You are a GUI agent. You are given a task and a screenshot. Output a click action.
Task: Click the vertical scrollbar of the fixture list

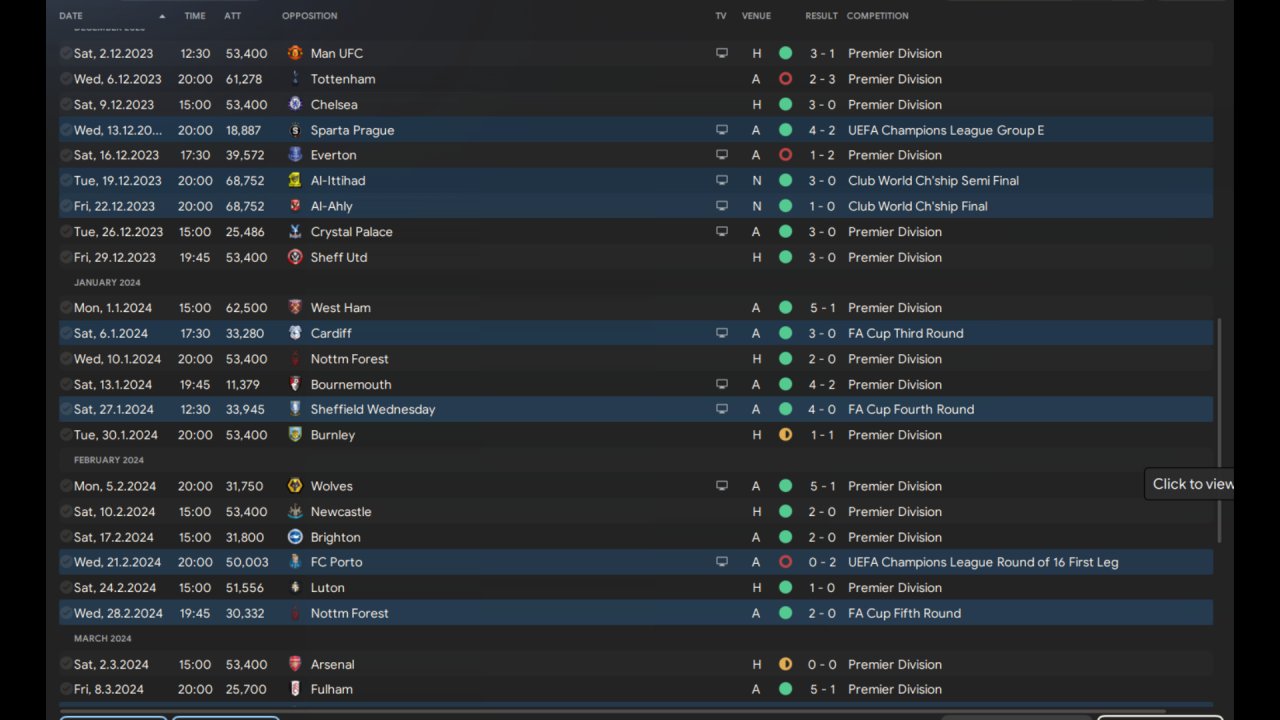1218,430
